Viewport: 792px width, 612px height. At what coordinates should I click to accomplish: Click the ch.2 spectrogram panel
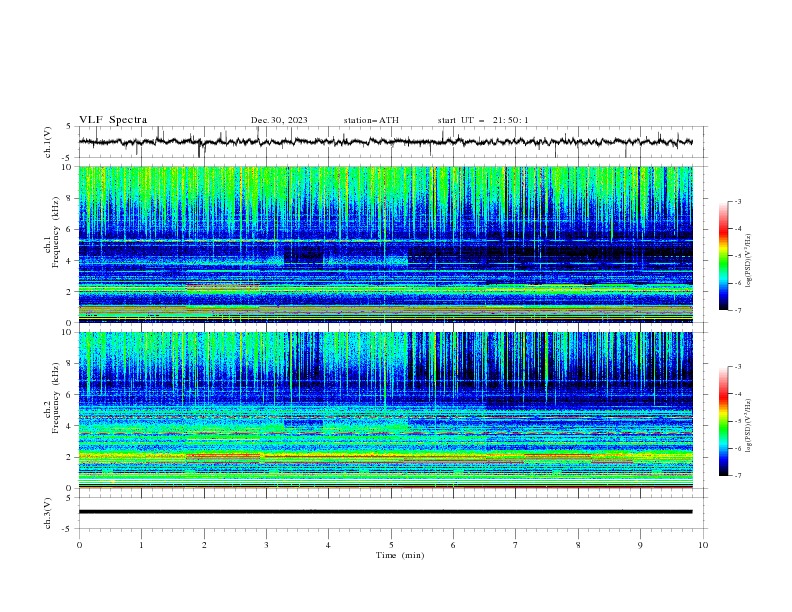(386, 410)
